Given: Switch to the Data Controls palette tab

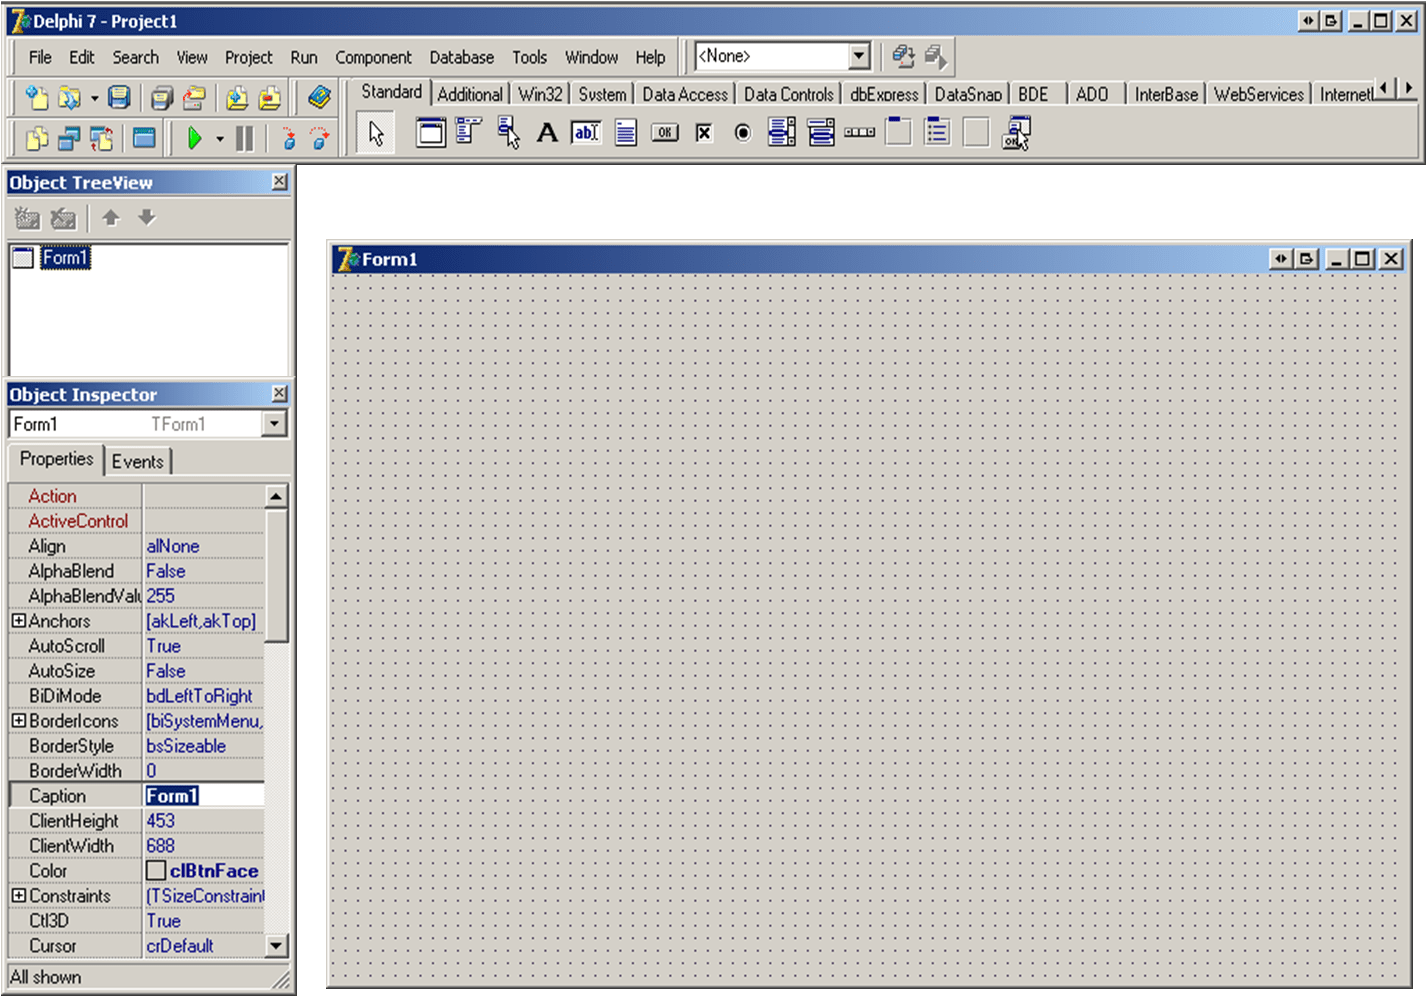Looking at the screenshot, I should [x=788, y=94].
